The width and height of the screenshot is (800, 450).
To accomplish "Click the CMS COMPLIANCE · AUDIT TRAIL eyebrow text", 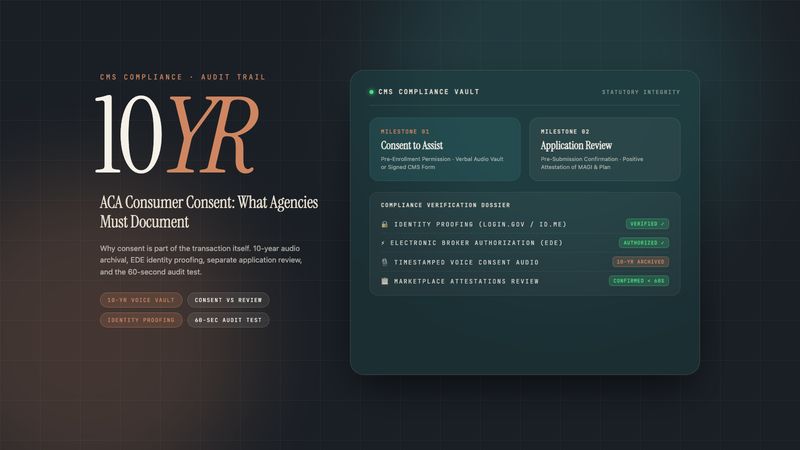I will click(x=183, y=77).
